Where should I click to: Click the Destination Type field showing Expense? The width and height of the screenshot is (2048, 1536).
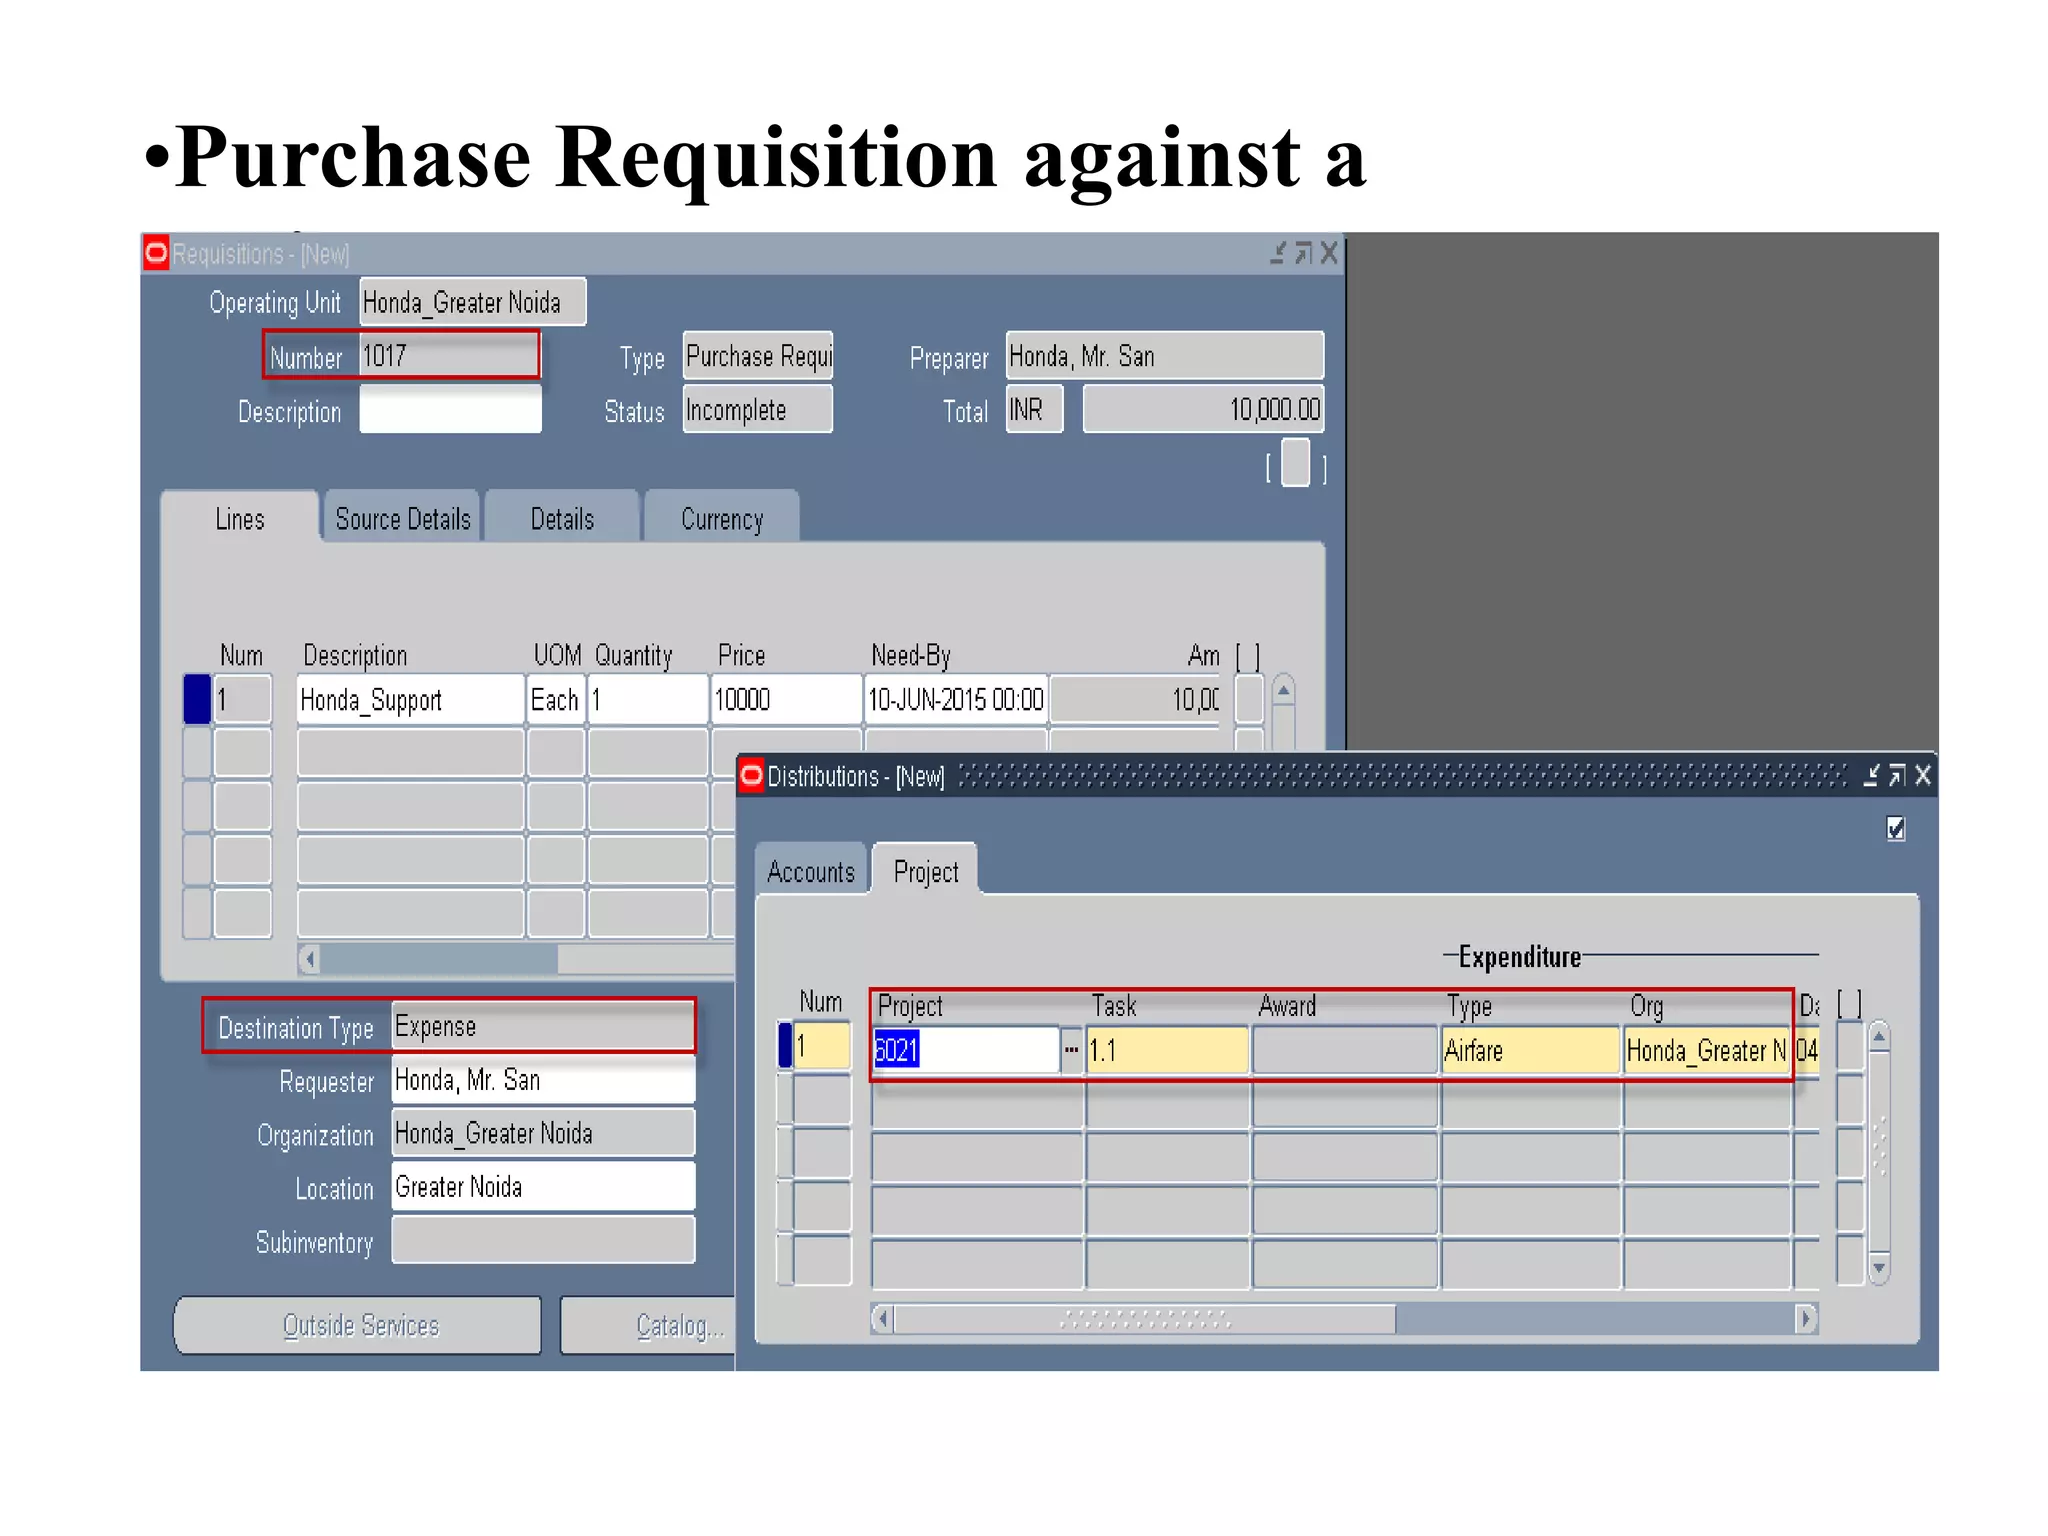click(543, 1026)
